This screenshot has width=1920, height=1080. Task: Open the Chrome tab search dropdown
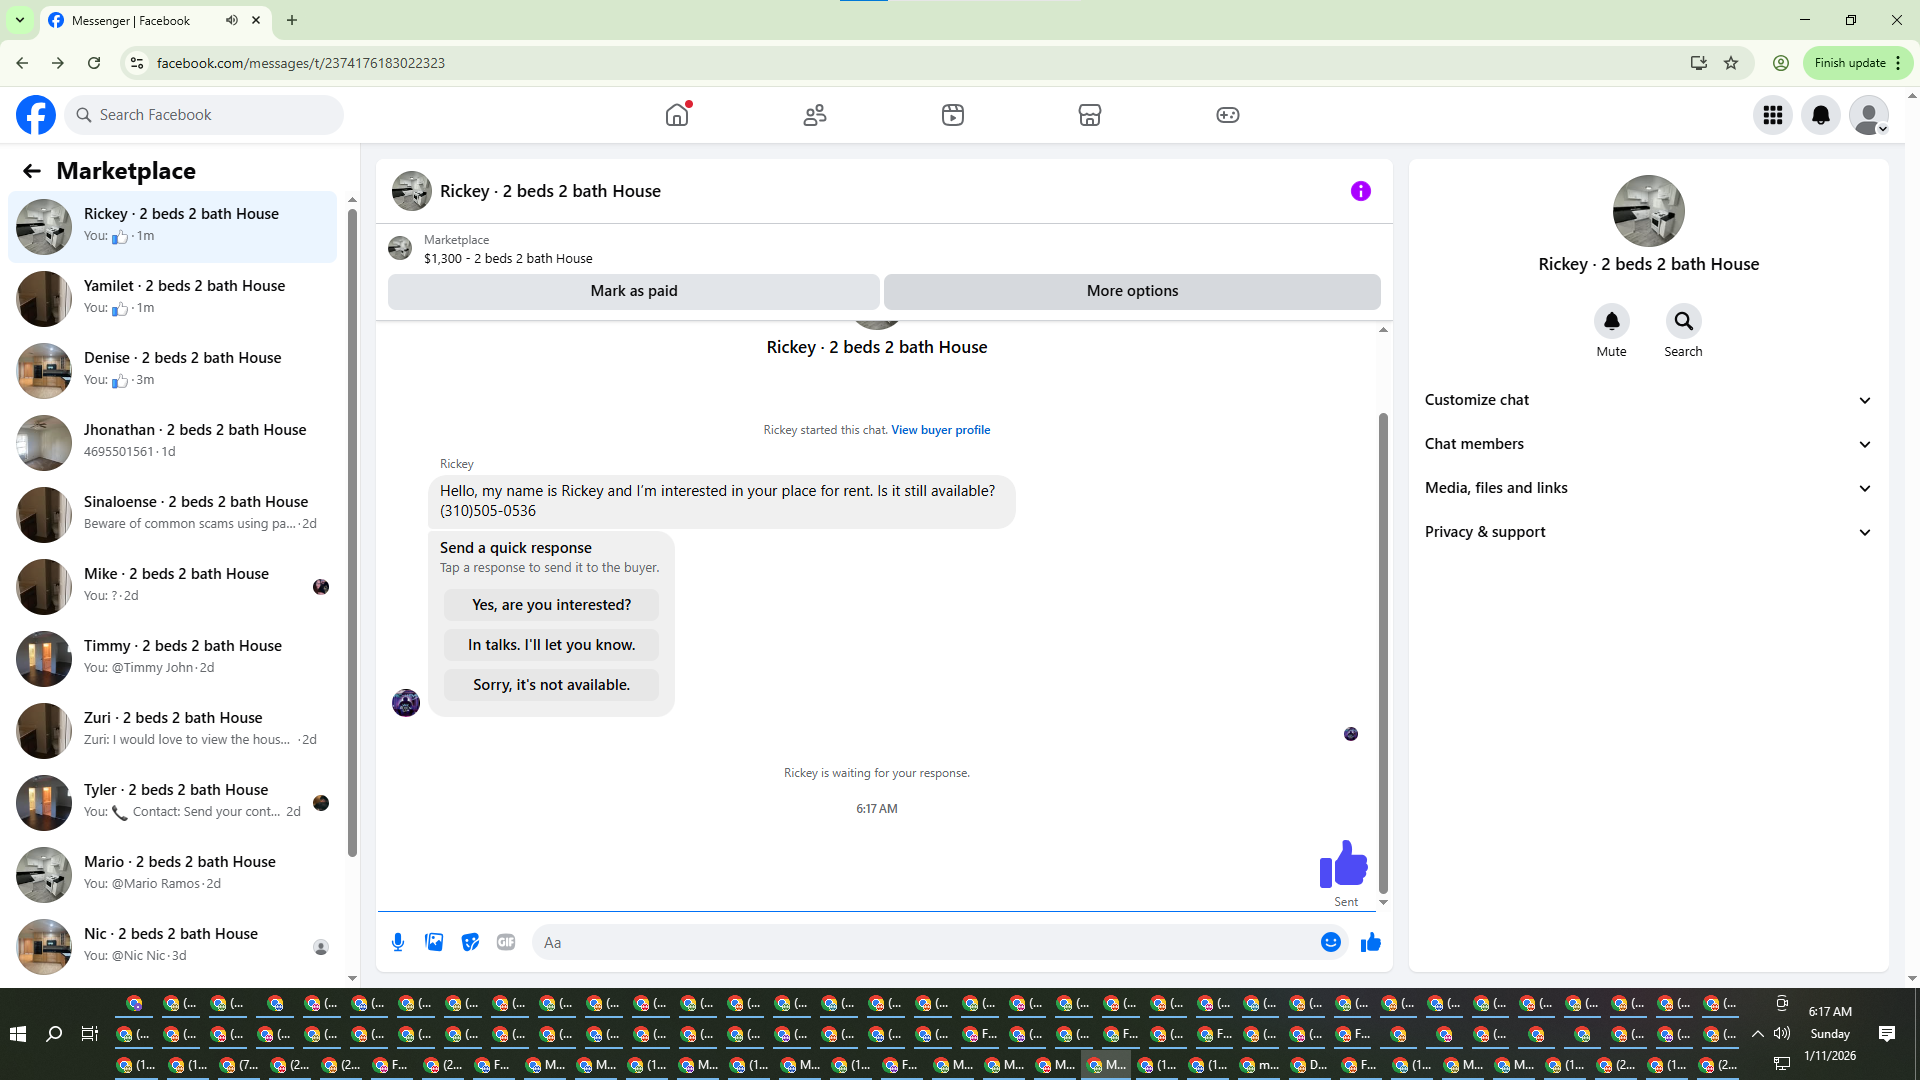20,20
